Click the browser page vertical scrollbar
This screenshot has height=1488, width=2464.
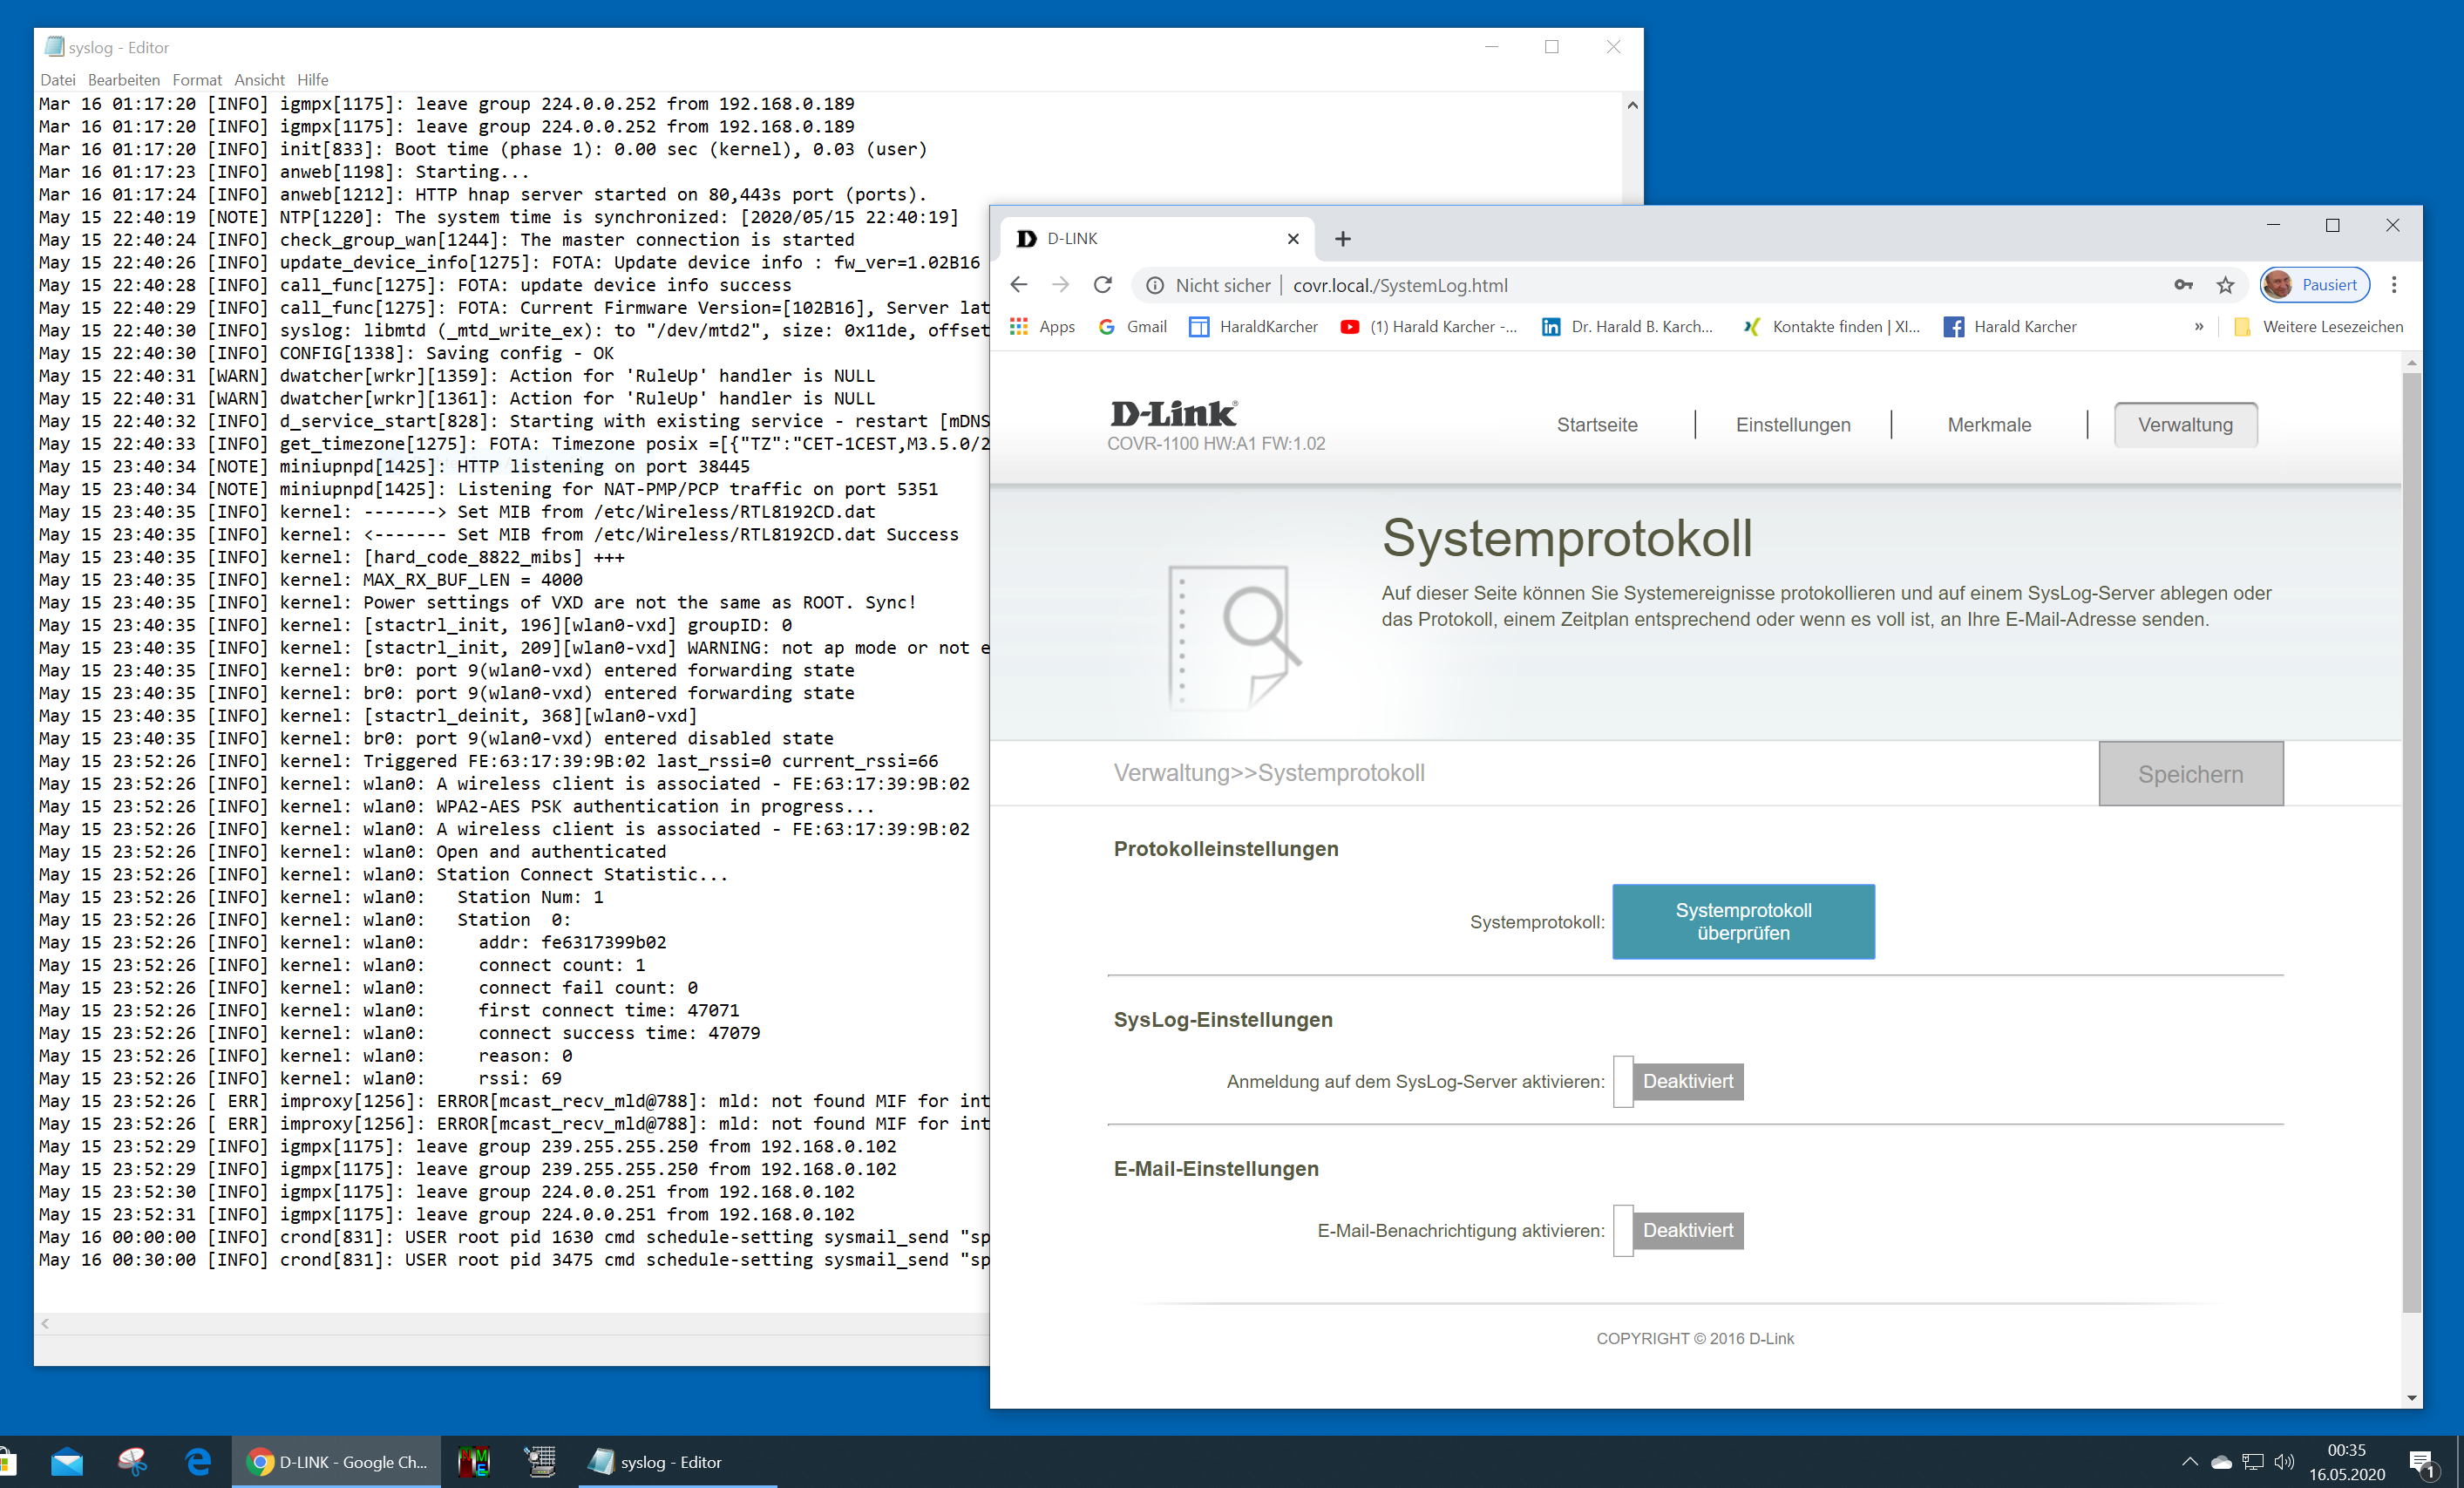coord(2411,840)
